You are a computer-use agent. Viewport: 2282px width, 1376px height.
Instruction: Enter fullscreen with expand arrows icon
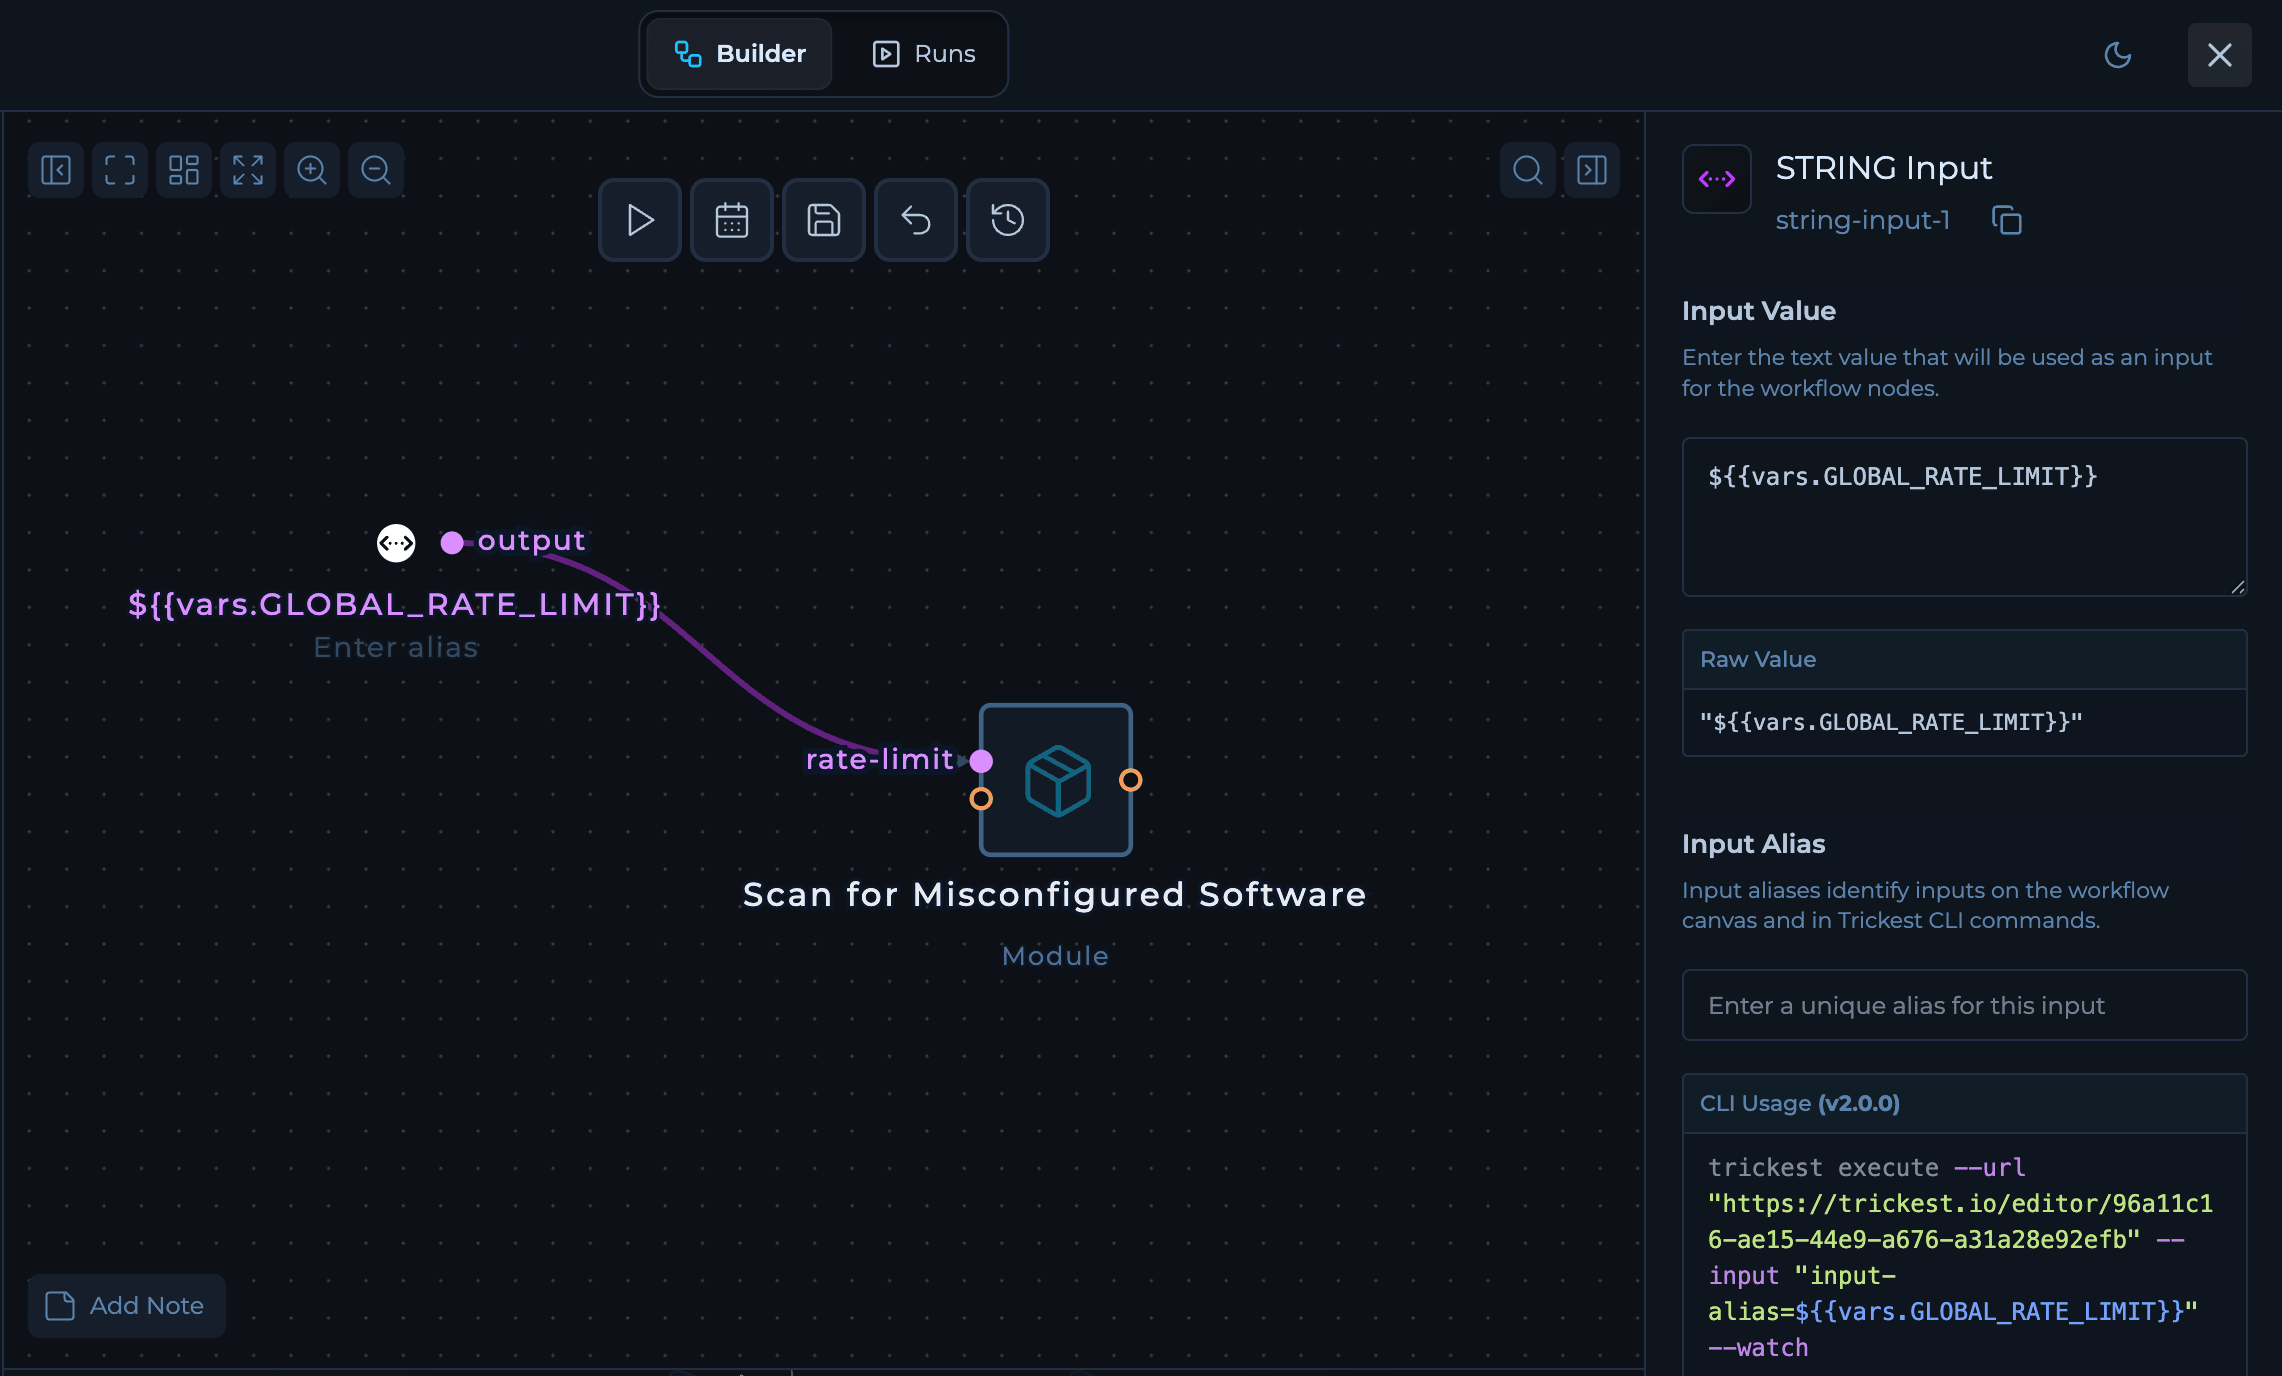coord(248,170)
